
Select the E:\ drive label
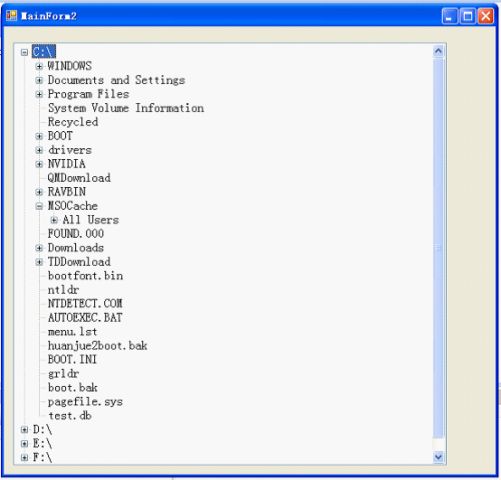click(x=42, y=444)
